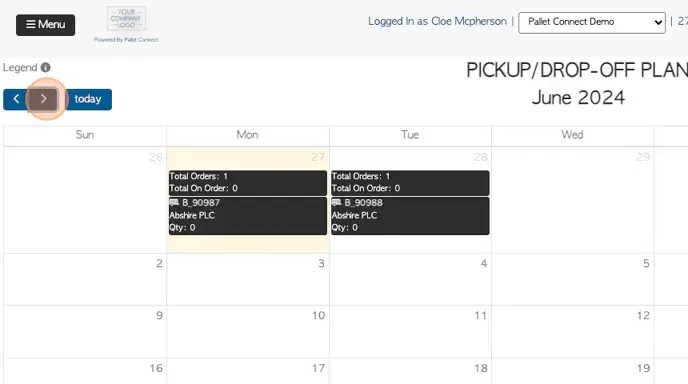Click Total Orders summary on Tuesday 28

(x=410, y=183)
